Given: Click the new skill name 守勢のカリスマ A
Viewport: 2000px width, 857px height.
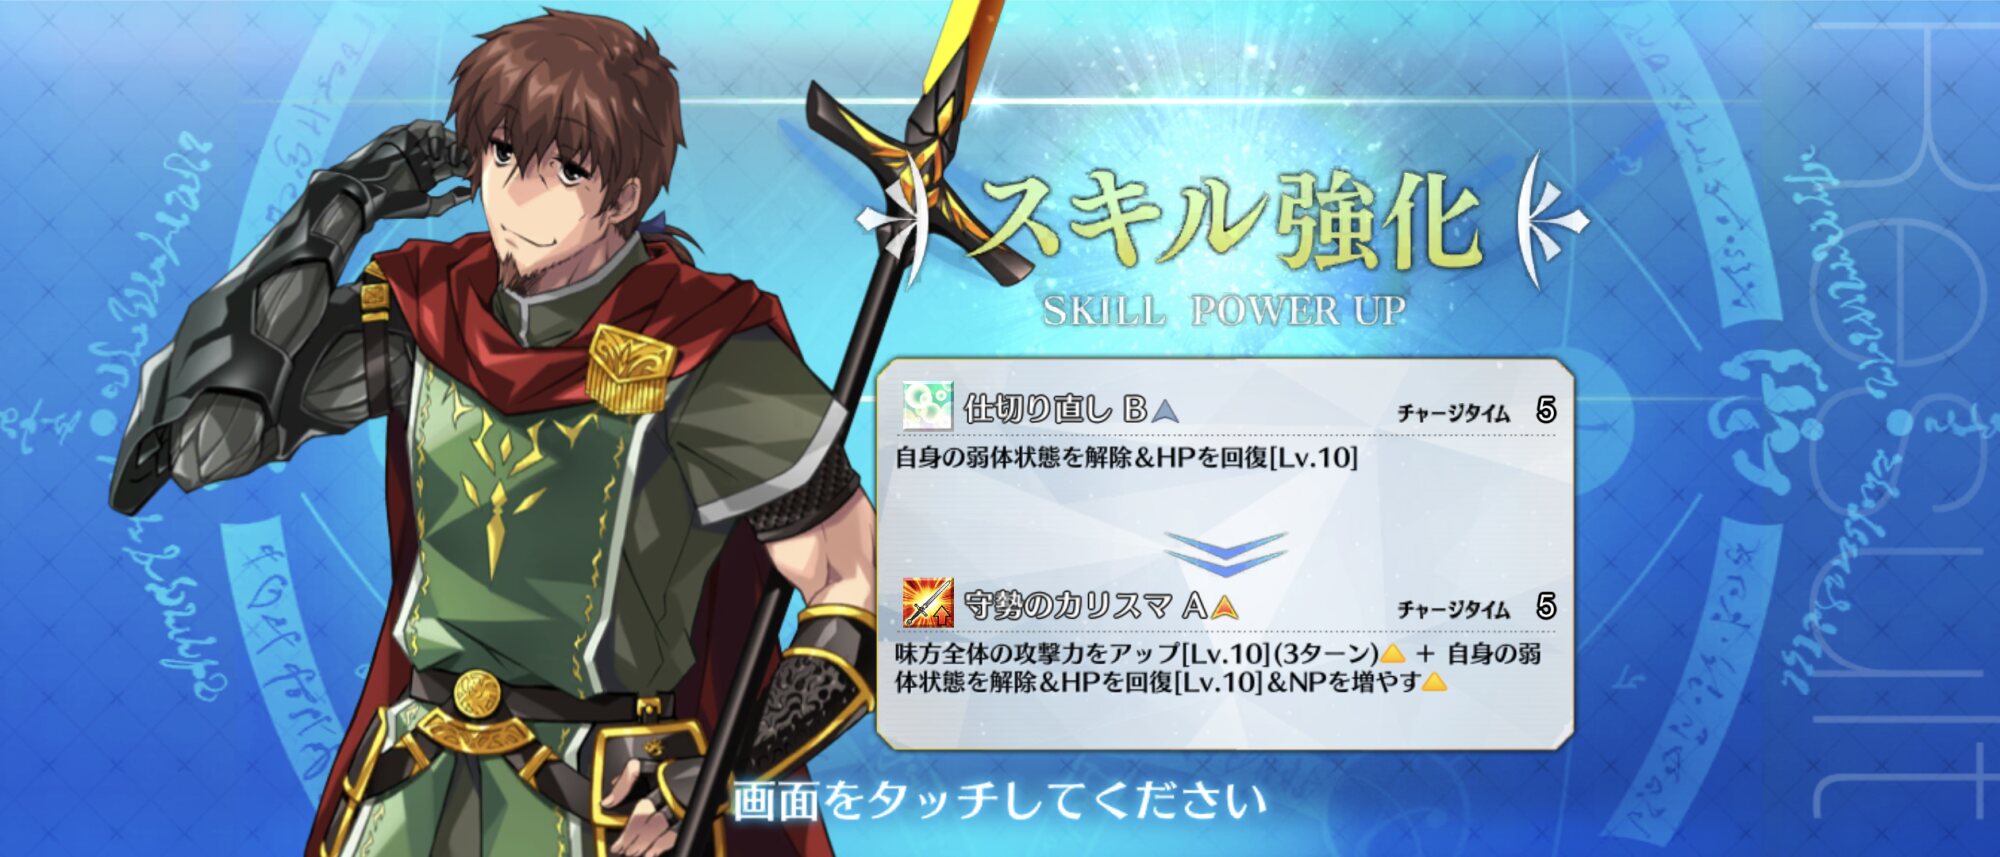Looking at the screenshot, I should [1085, 606].
